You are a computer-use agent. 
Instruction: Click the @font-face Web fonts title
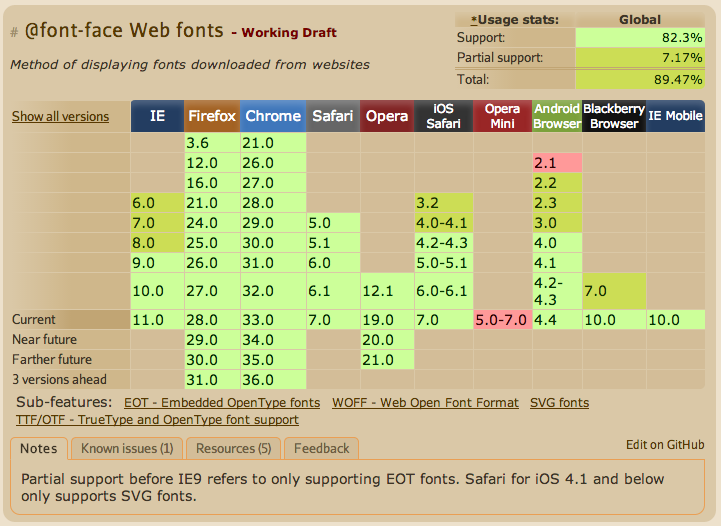(124, 31)
